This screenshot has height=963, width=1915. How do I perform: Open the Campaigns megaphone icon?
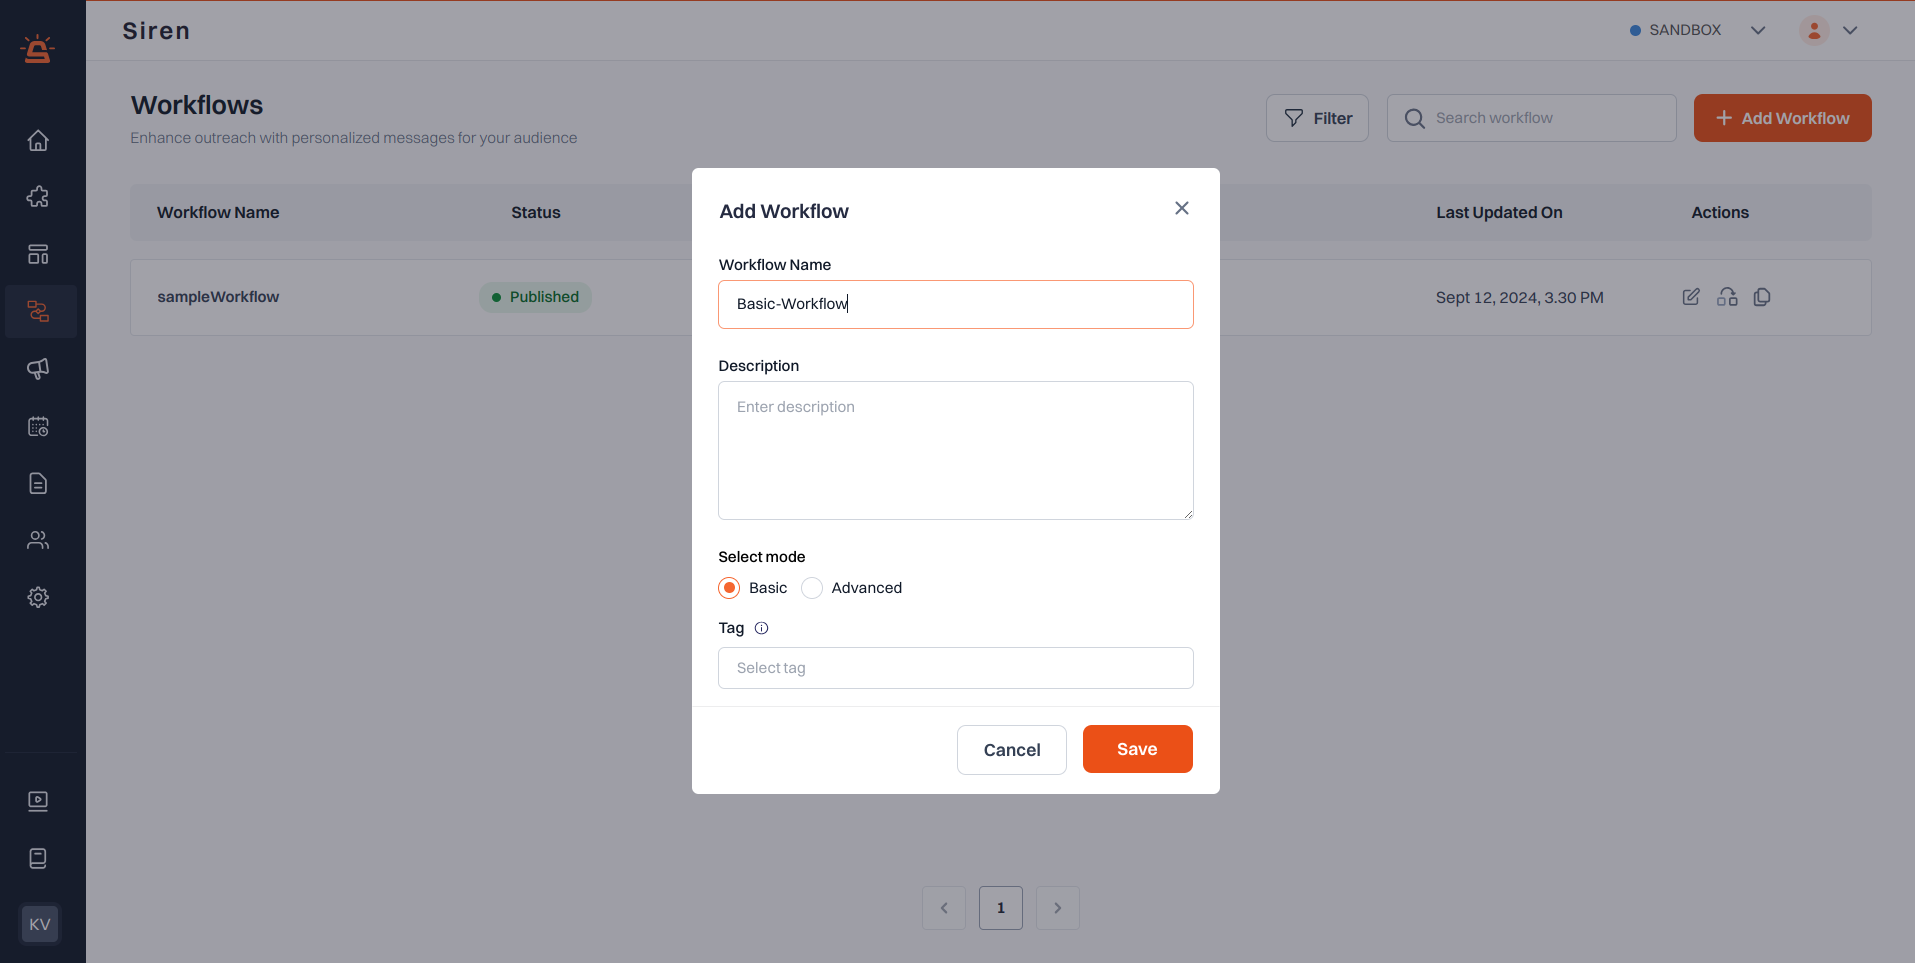pyautogui.click(x=38, y=369)
